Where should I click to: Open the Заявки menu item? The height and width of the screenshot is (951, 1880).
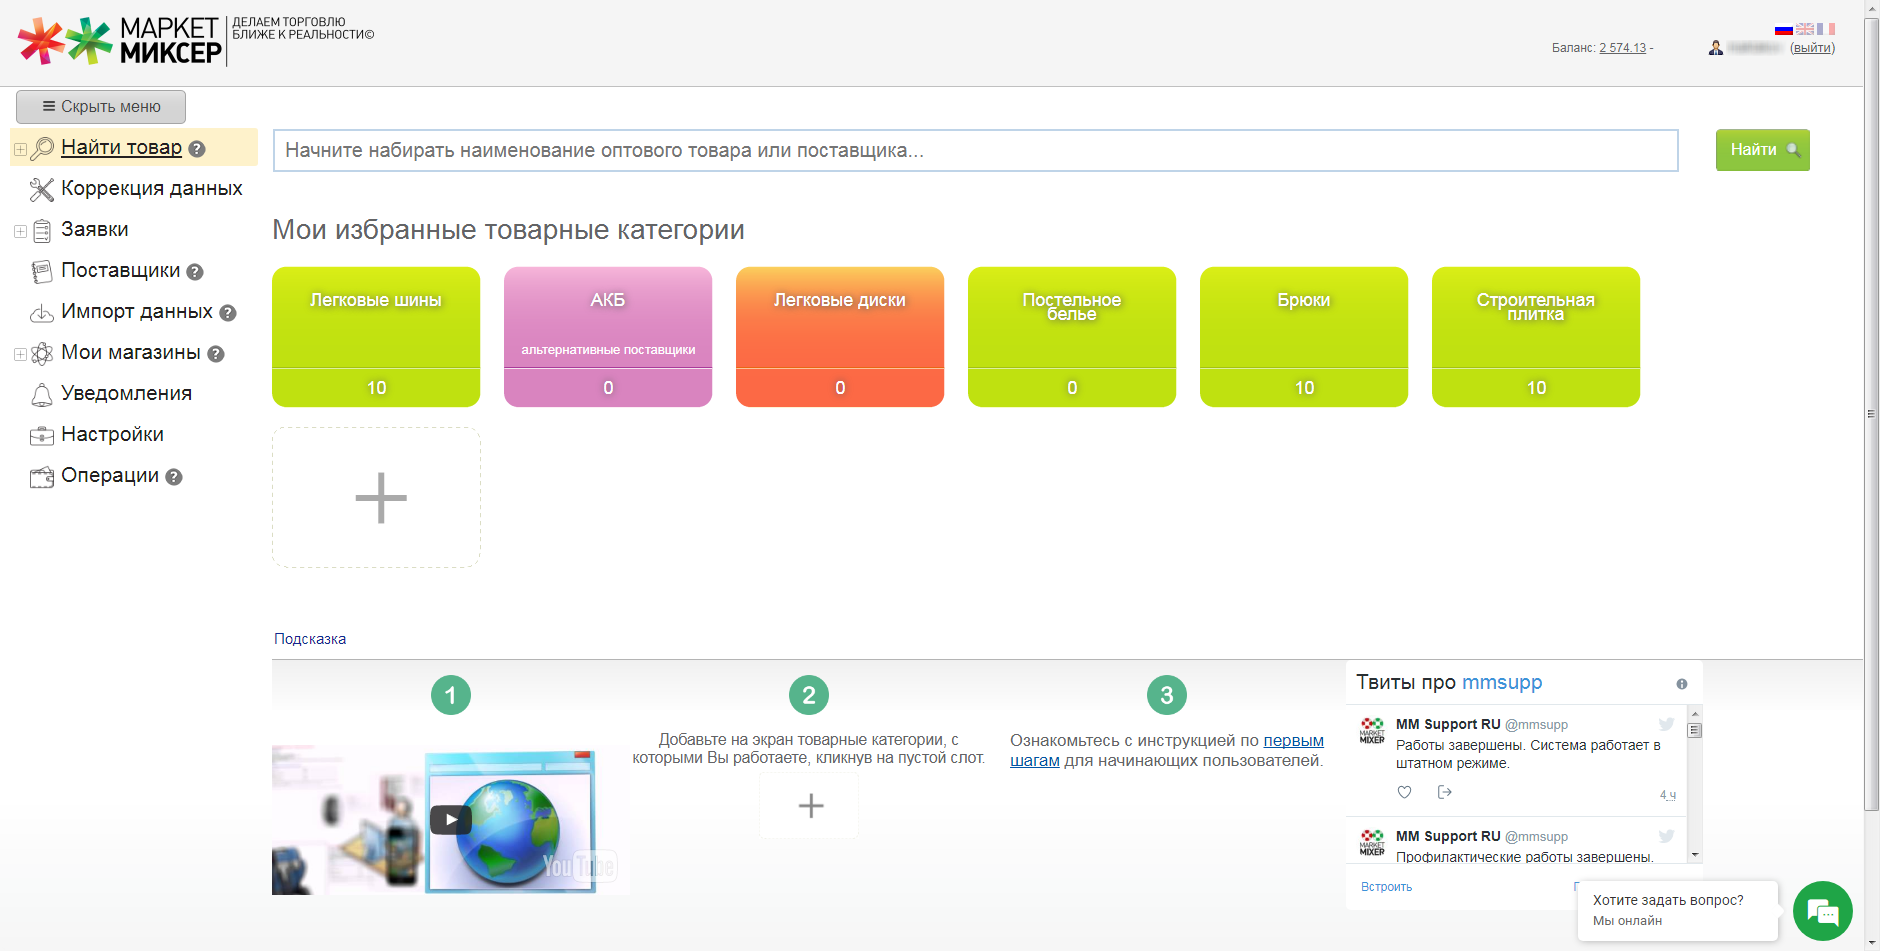click(95, 230)
